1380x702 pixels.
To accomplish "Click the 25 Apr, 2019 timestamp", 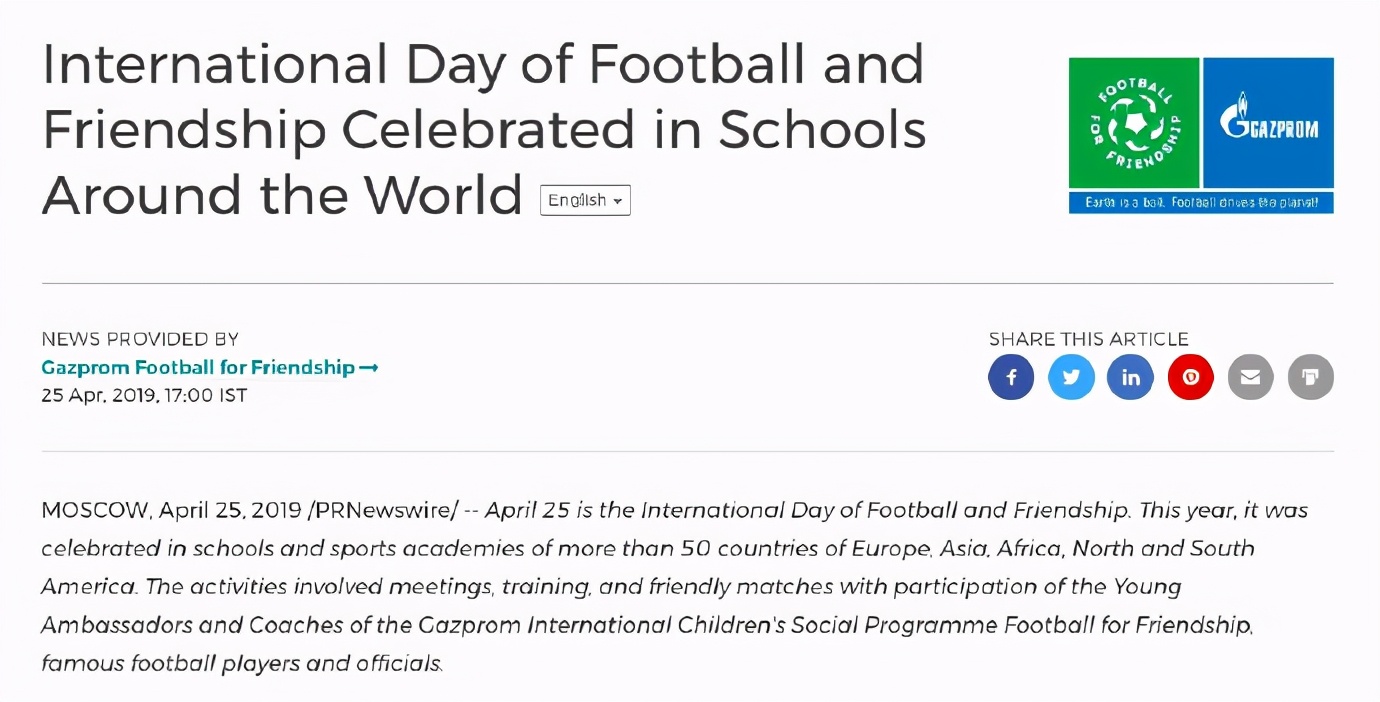I will tap(144, 395).
